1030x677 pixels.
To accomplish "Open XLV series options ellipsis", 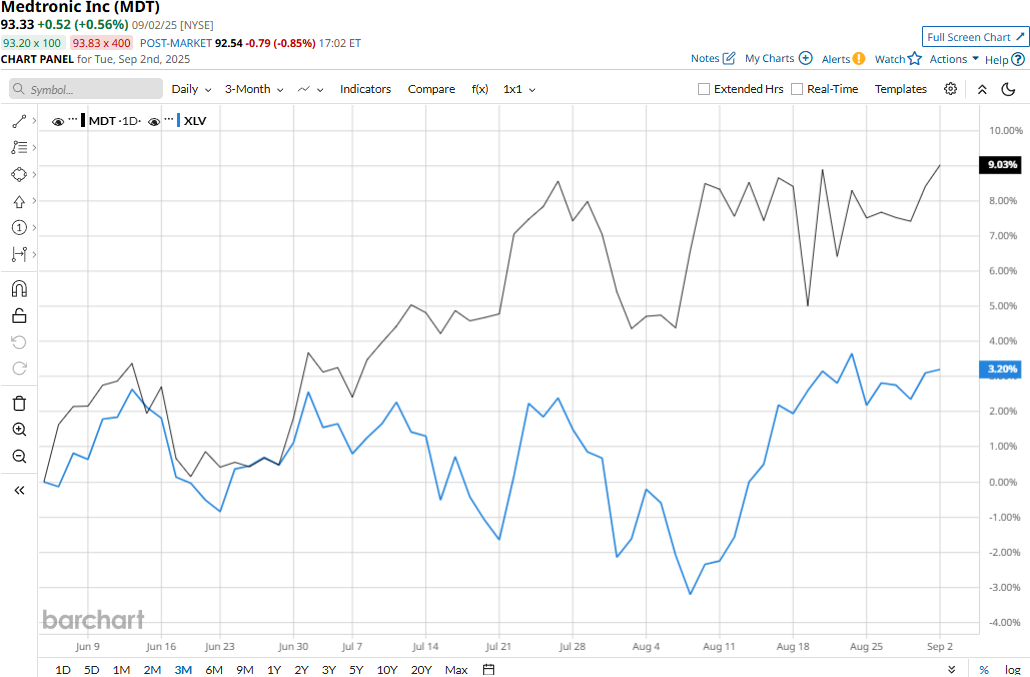I will 169,120.
